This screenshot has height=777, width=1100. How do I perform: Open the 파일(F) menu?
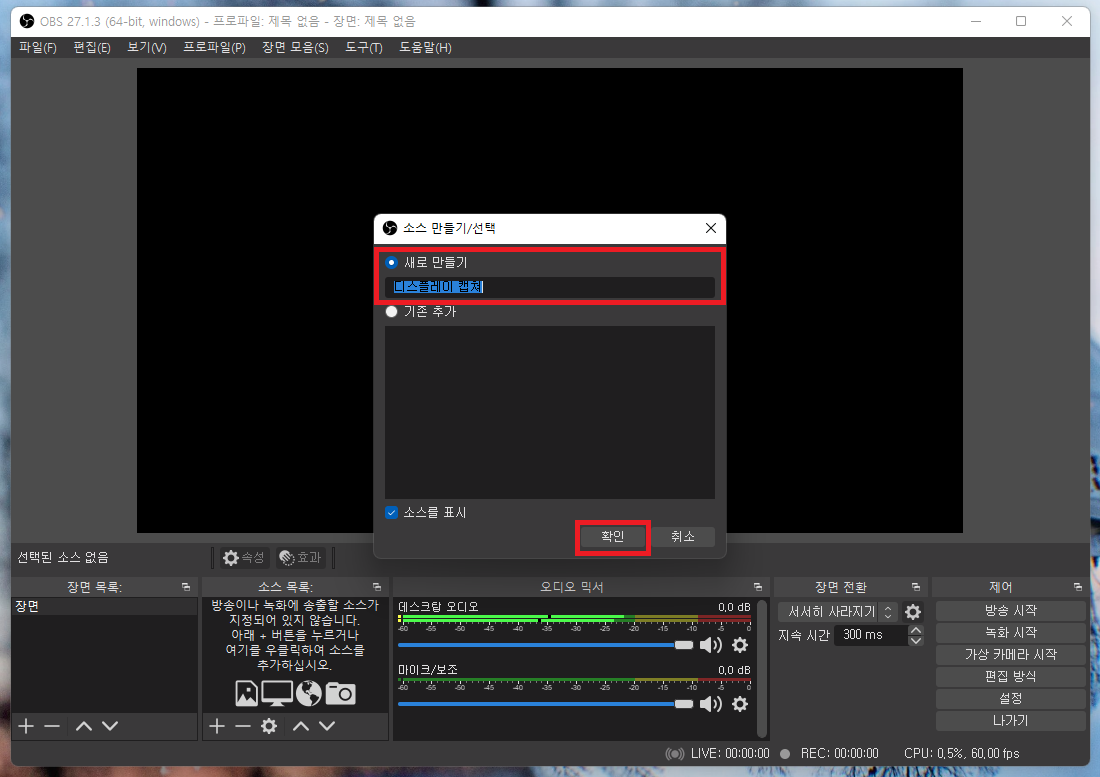point(38,48)
